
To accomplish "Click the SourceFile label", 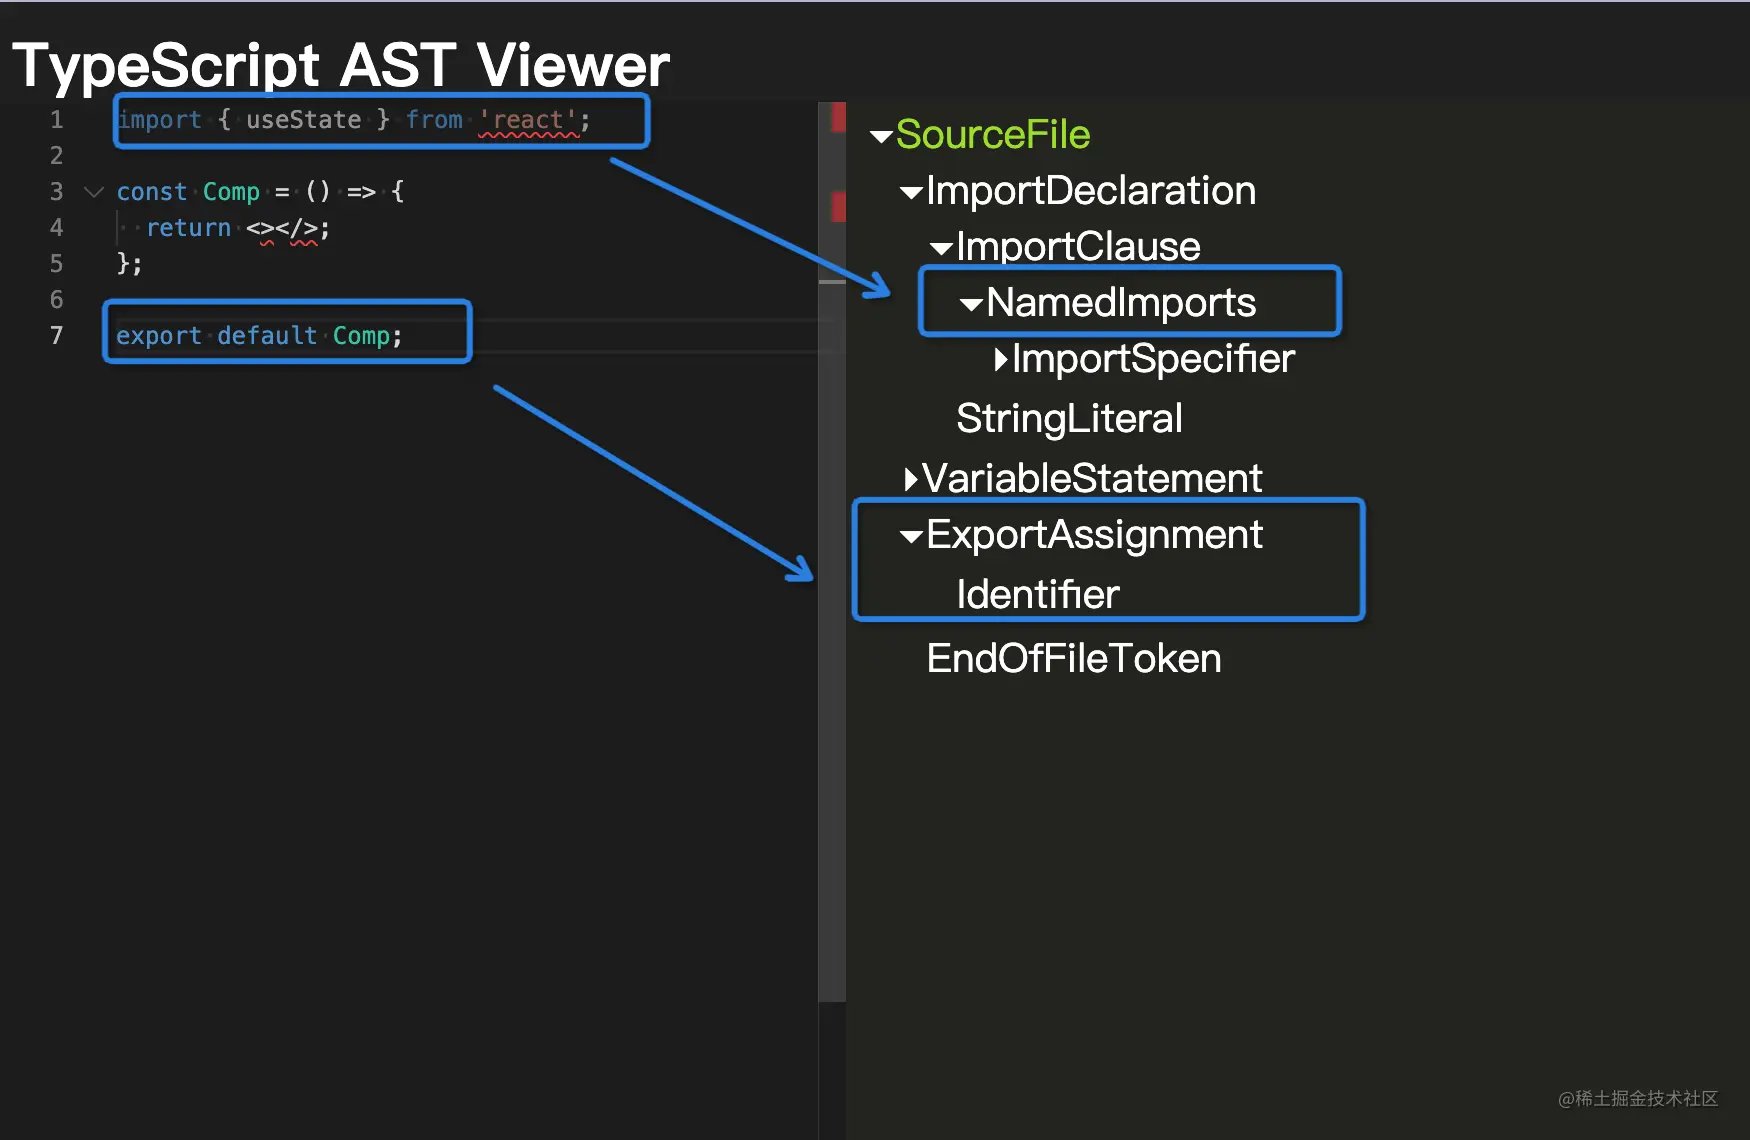I will [x=992, y=135].
